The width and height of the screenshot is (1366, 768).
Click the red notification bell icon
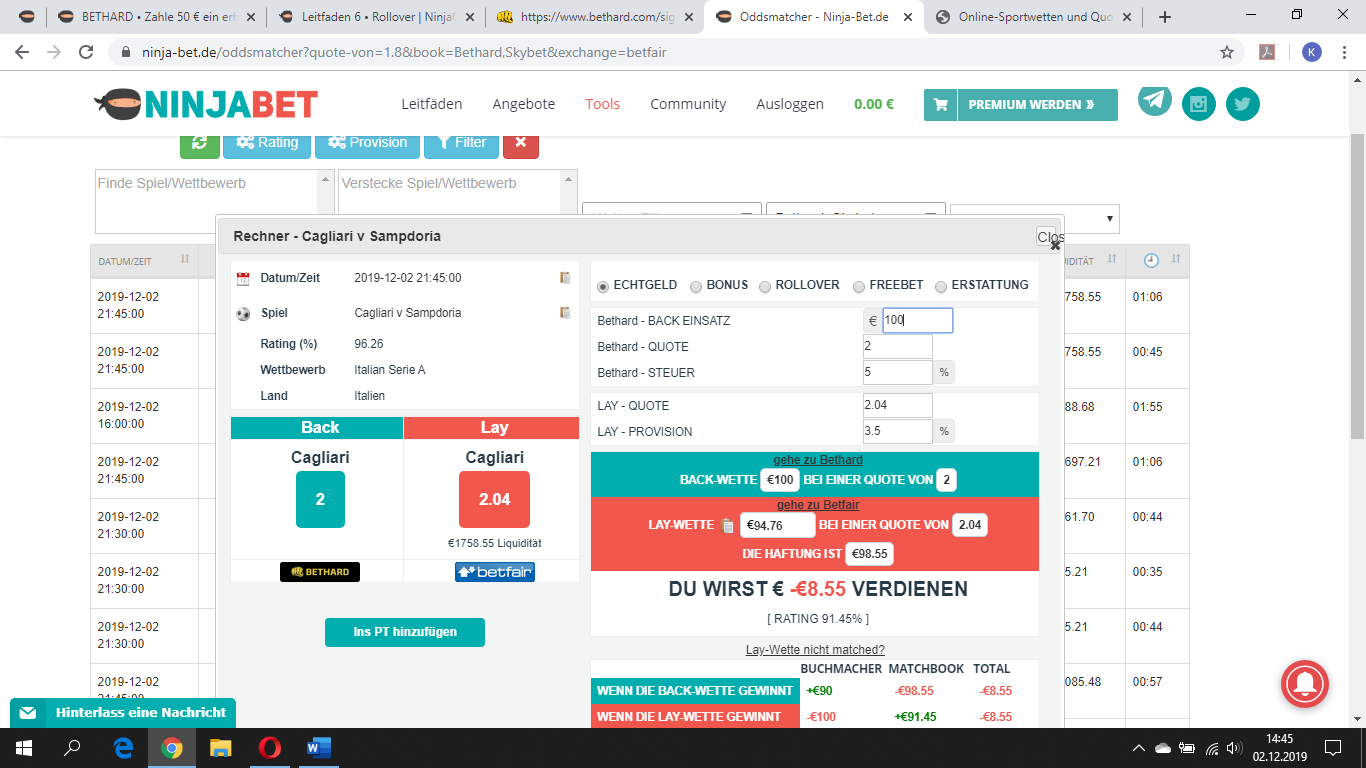coord(1305,683)
